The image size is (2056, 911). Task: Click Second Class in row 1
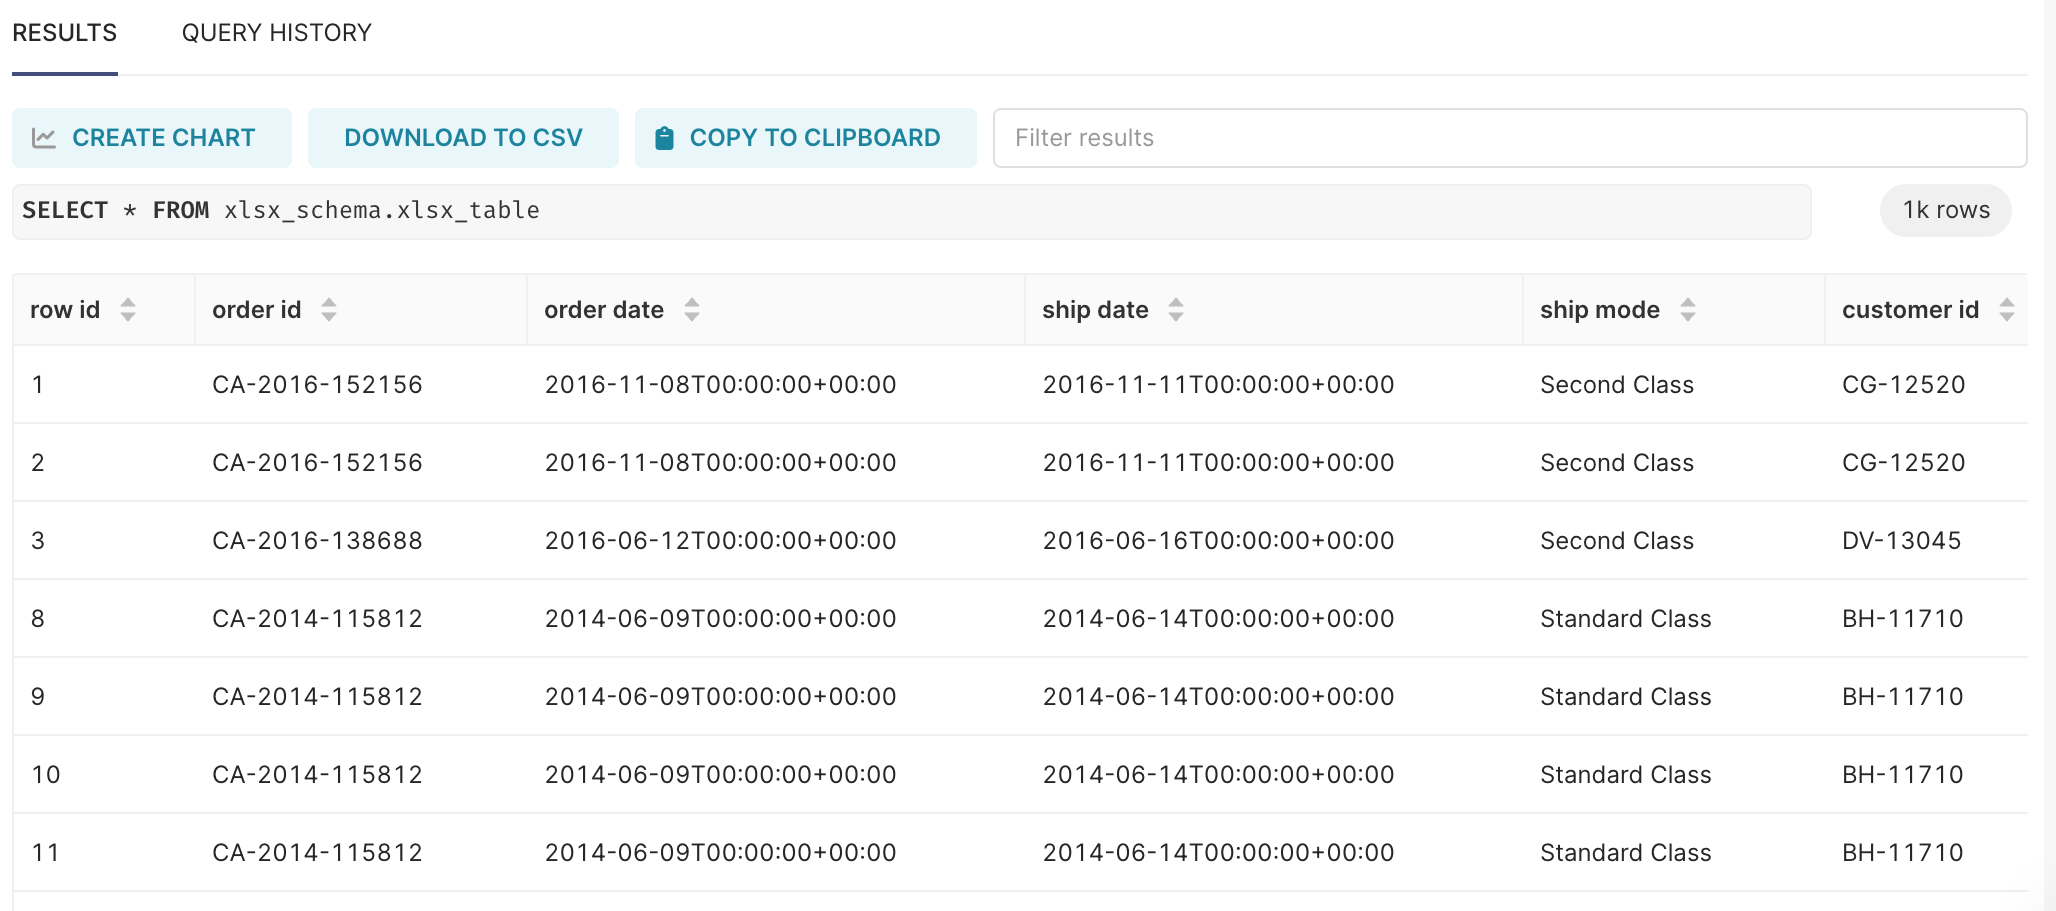point(1617,385)
